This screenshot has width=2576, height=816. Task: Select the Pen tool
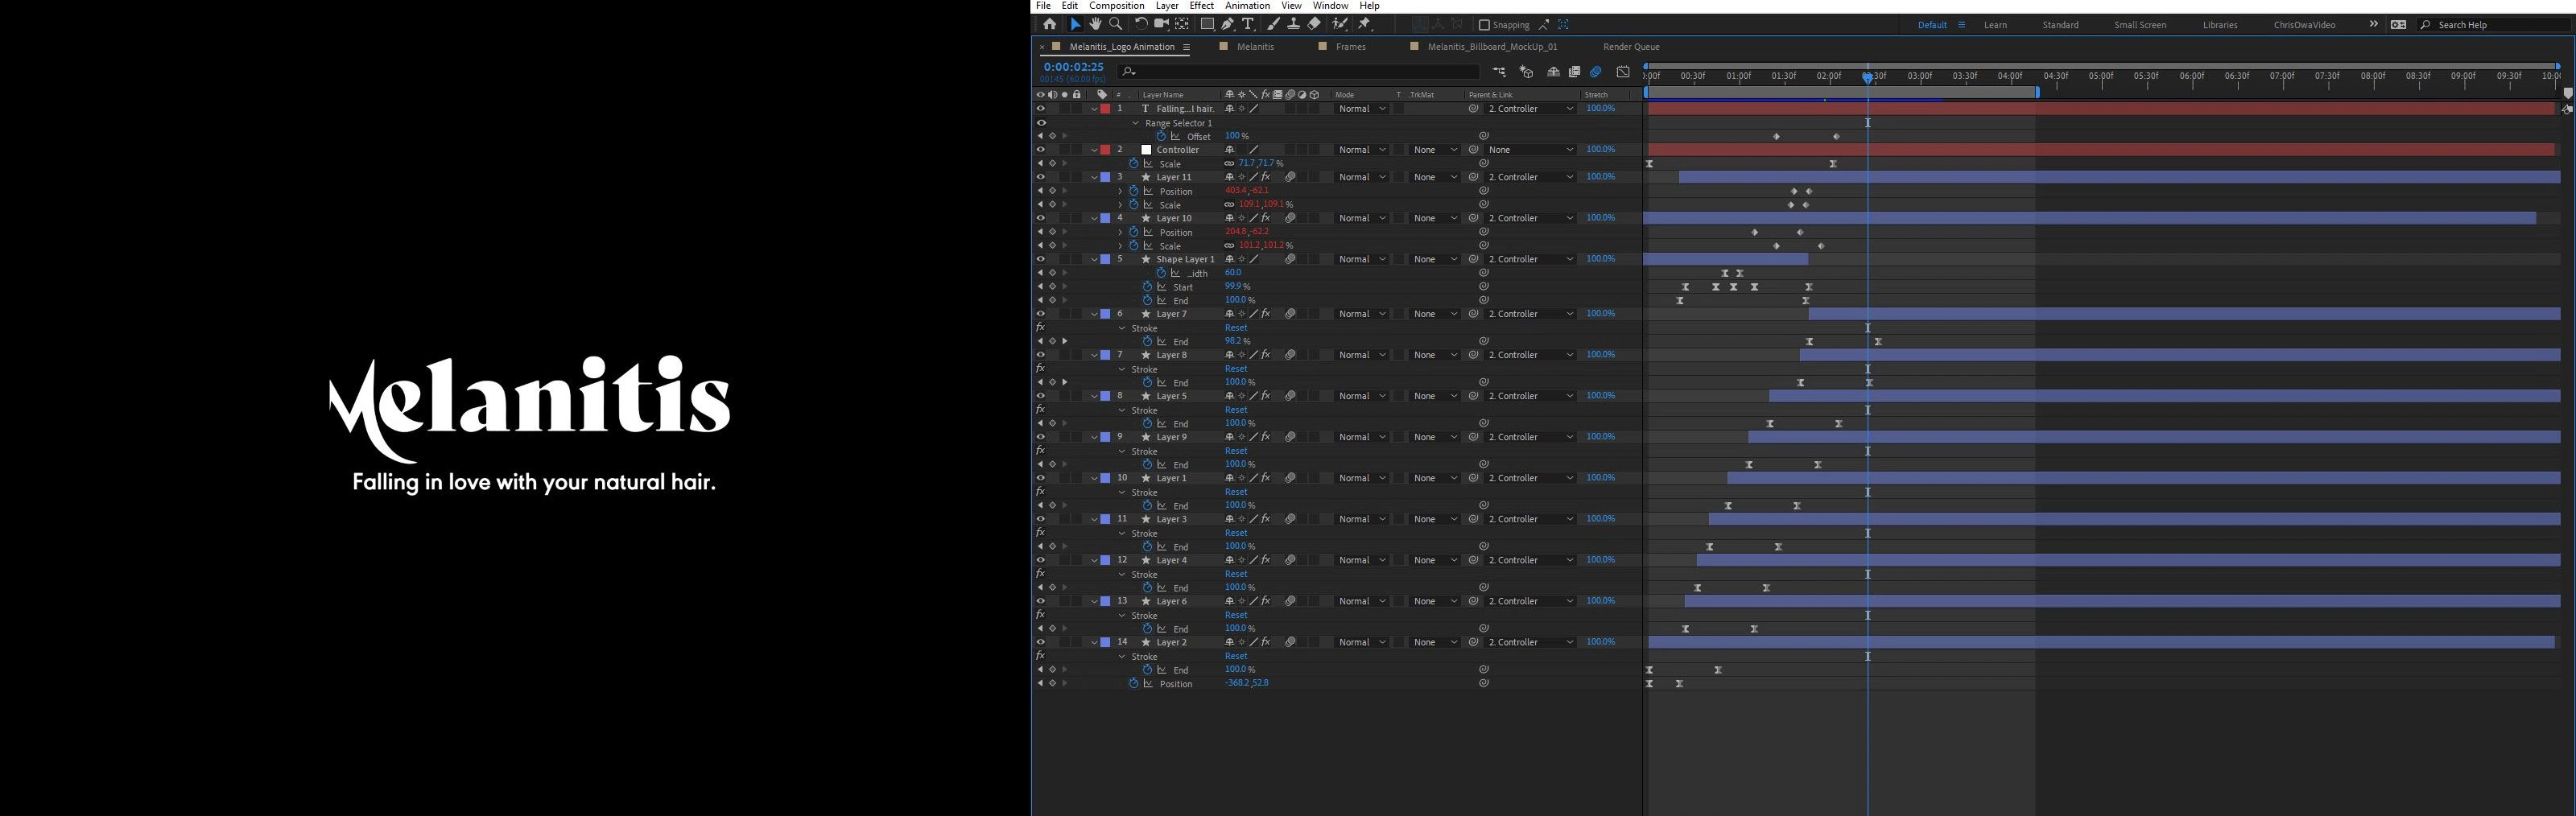tap(1228, 24)
